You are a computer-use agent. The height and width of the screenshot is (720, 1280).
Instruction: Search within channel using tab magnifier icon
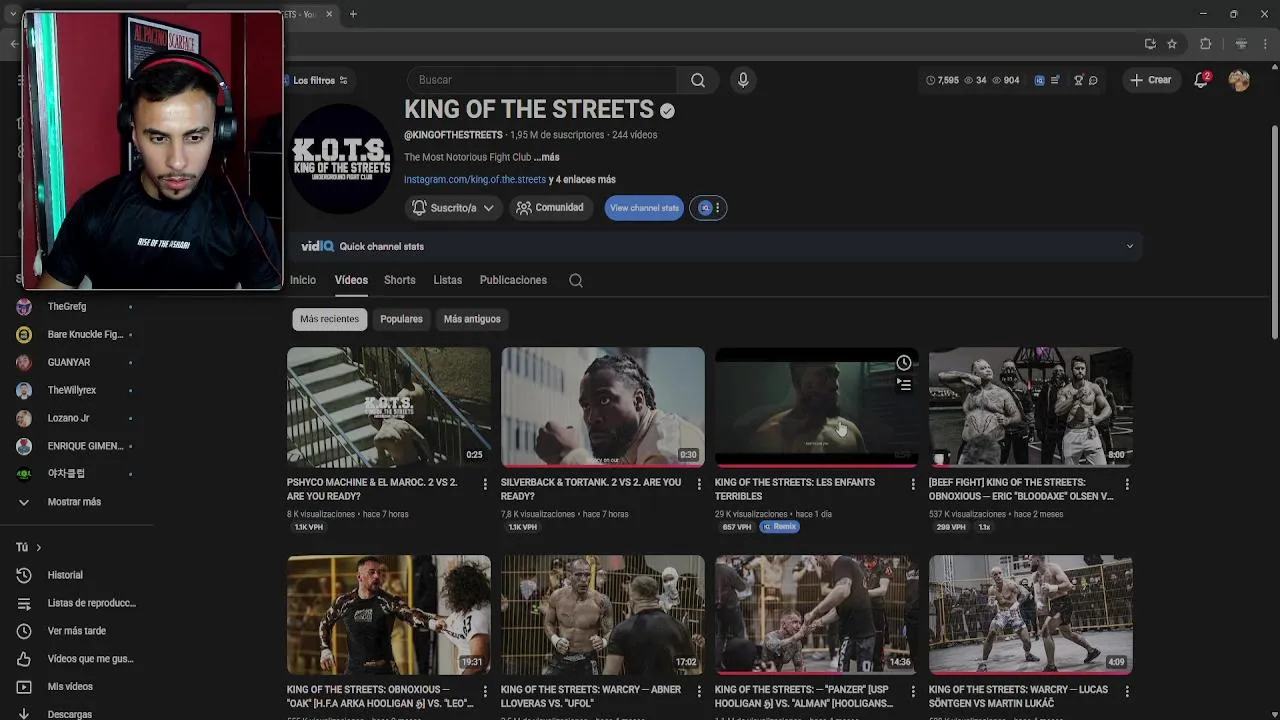[576, 280]
